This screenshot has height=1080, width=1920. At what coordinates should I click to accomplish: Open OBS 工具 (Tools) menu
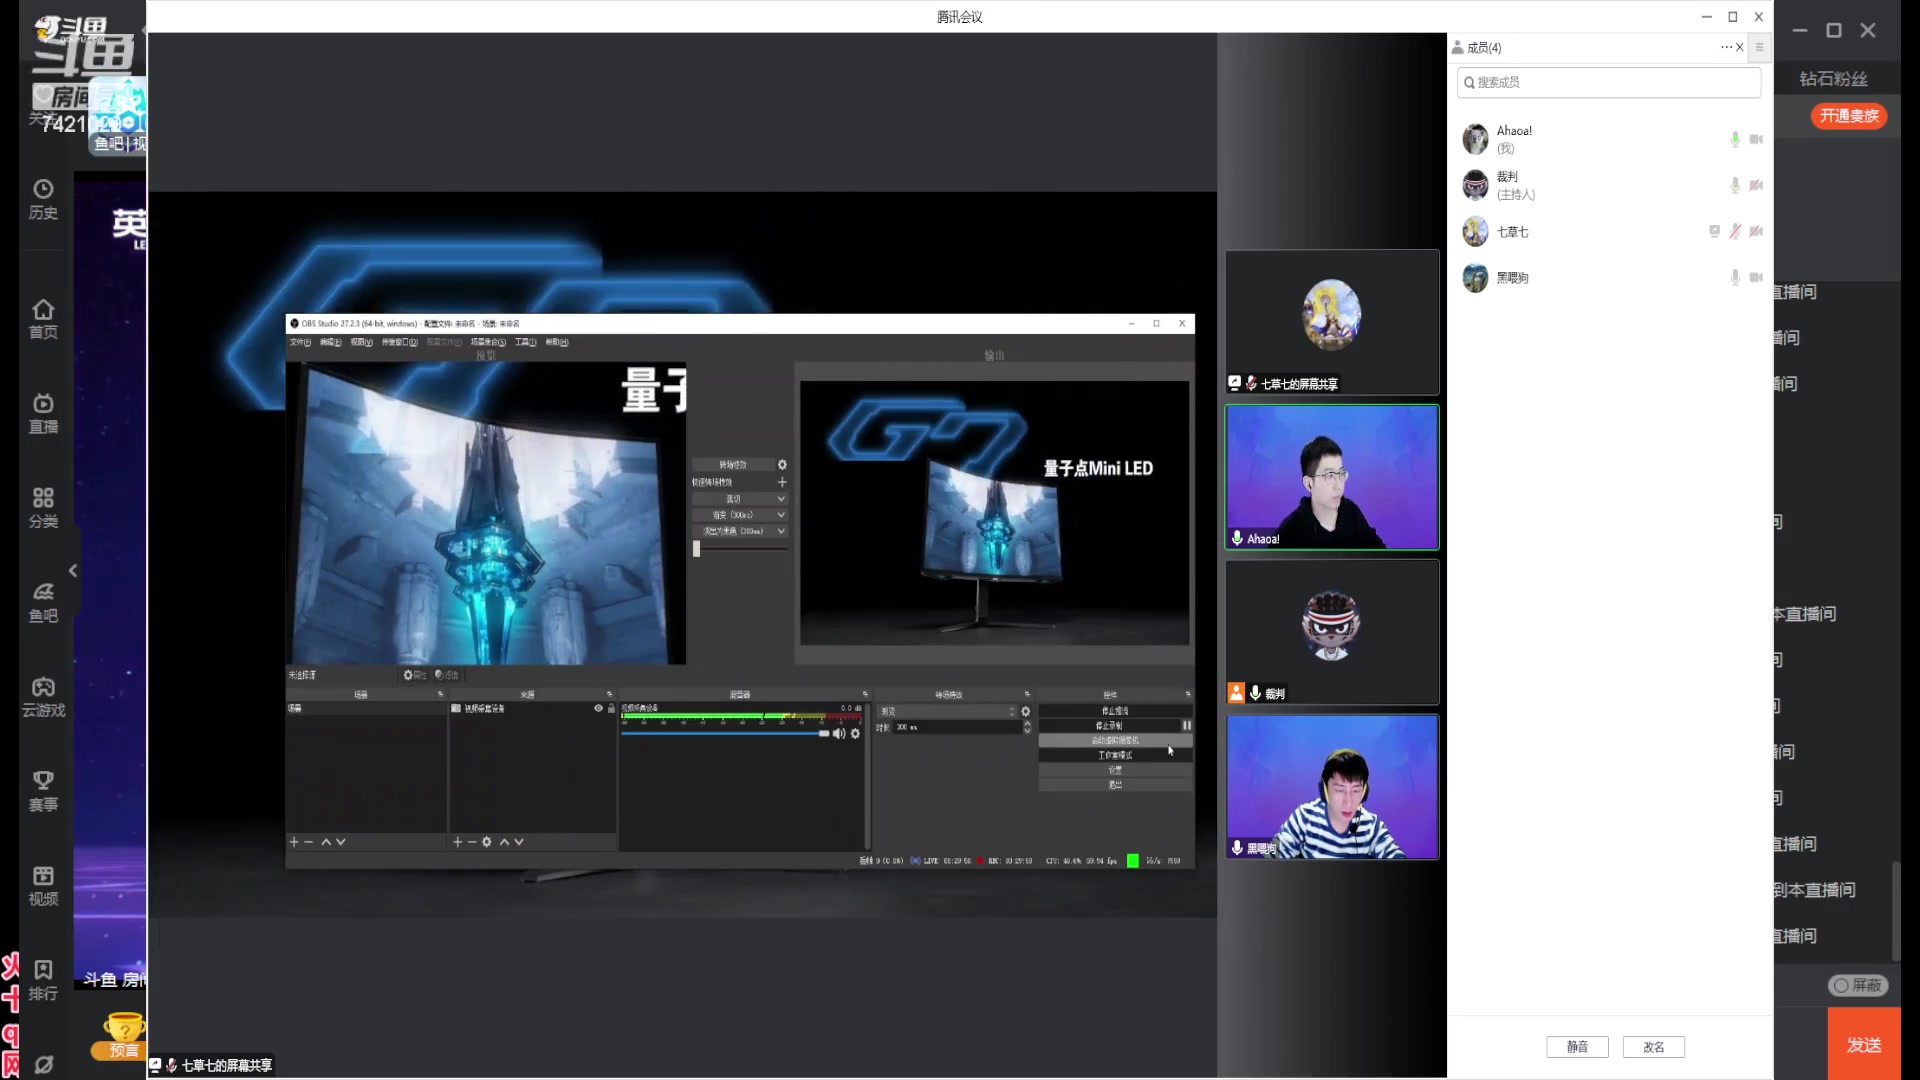(x=526, y=342)
